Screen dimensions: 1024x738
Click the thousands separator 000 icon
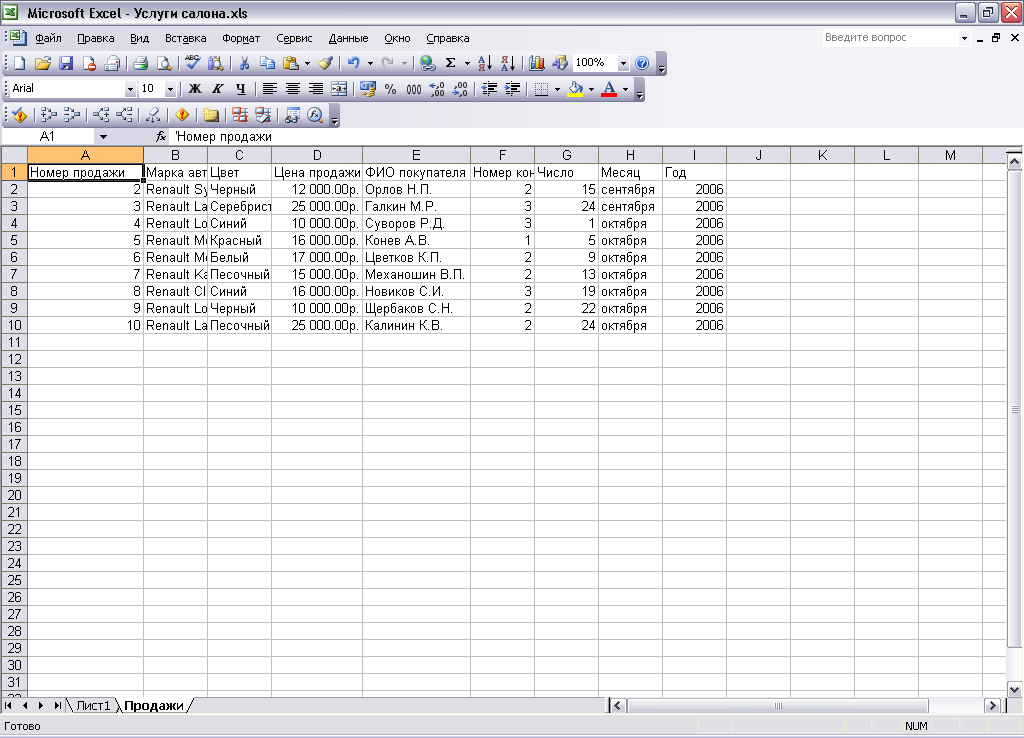tap(413, 89)
